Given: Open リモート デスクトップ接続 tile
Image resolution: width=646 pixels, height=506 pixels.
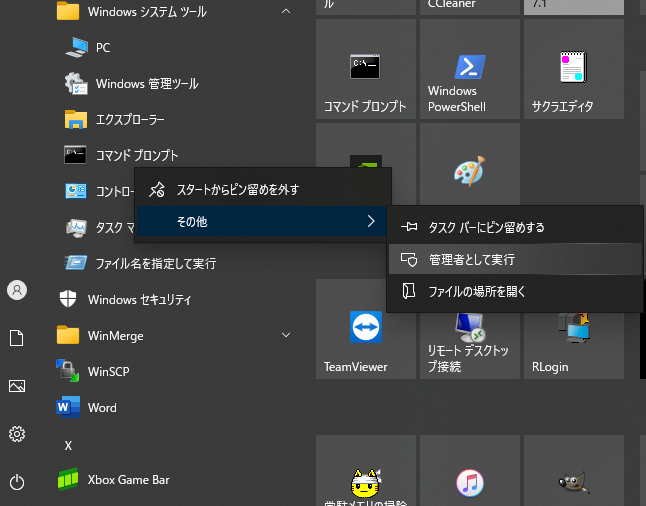Looking at the screenshot, I should [x=470, y=345].
